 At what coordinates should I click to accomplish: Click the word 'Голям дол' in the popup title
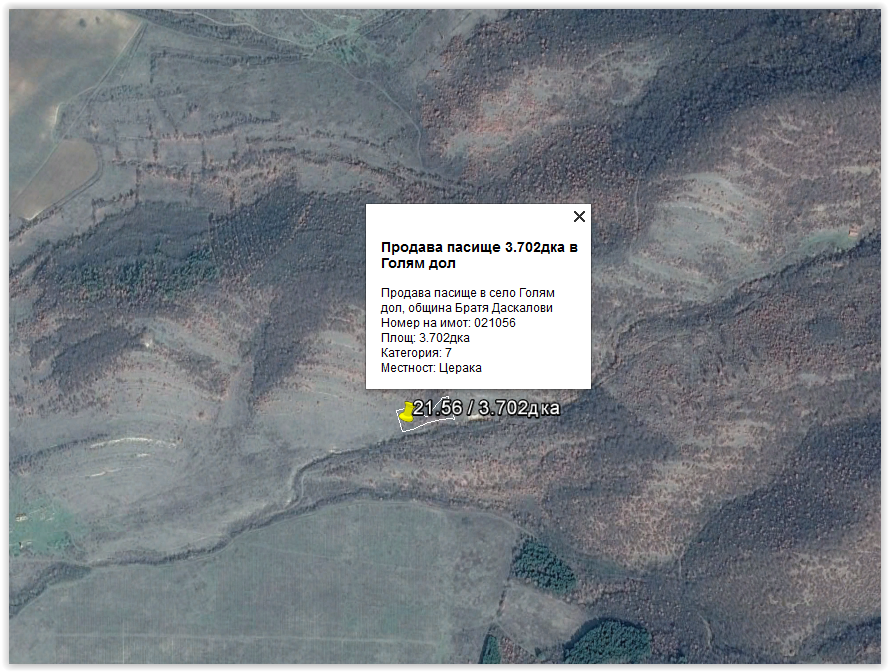click(418, 264)
